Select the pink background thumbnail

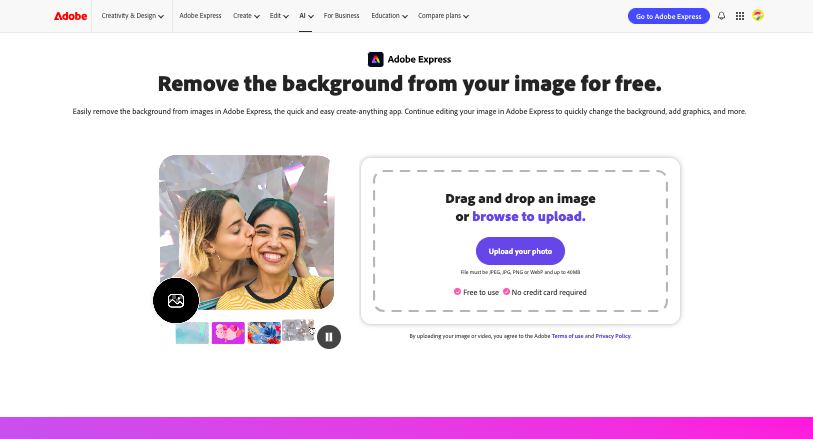click(228, 333)
